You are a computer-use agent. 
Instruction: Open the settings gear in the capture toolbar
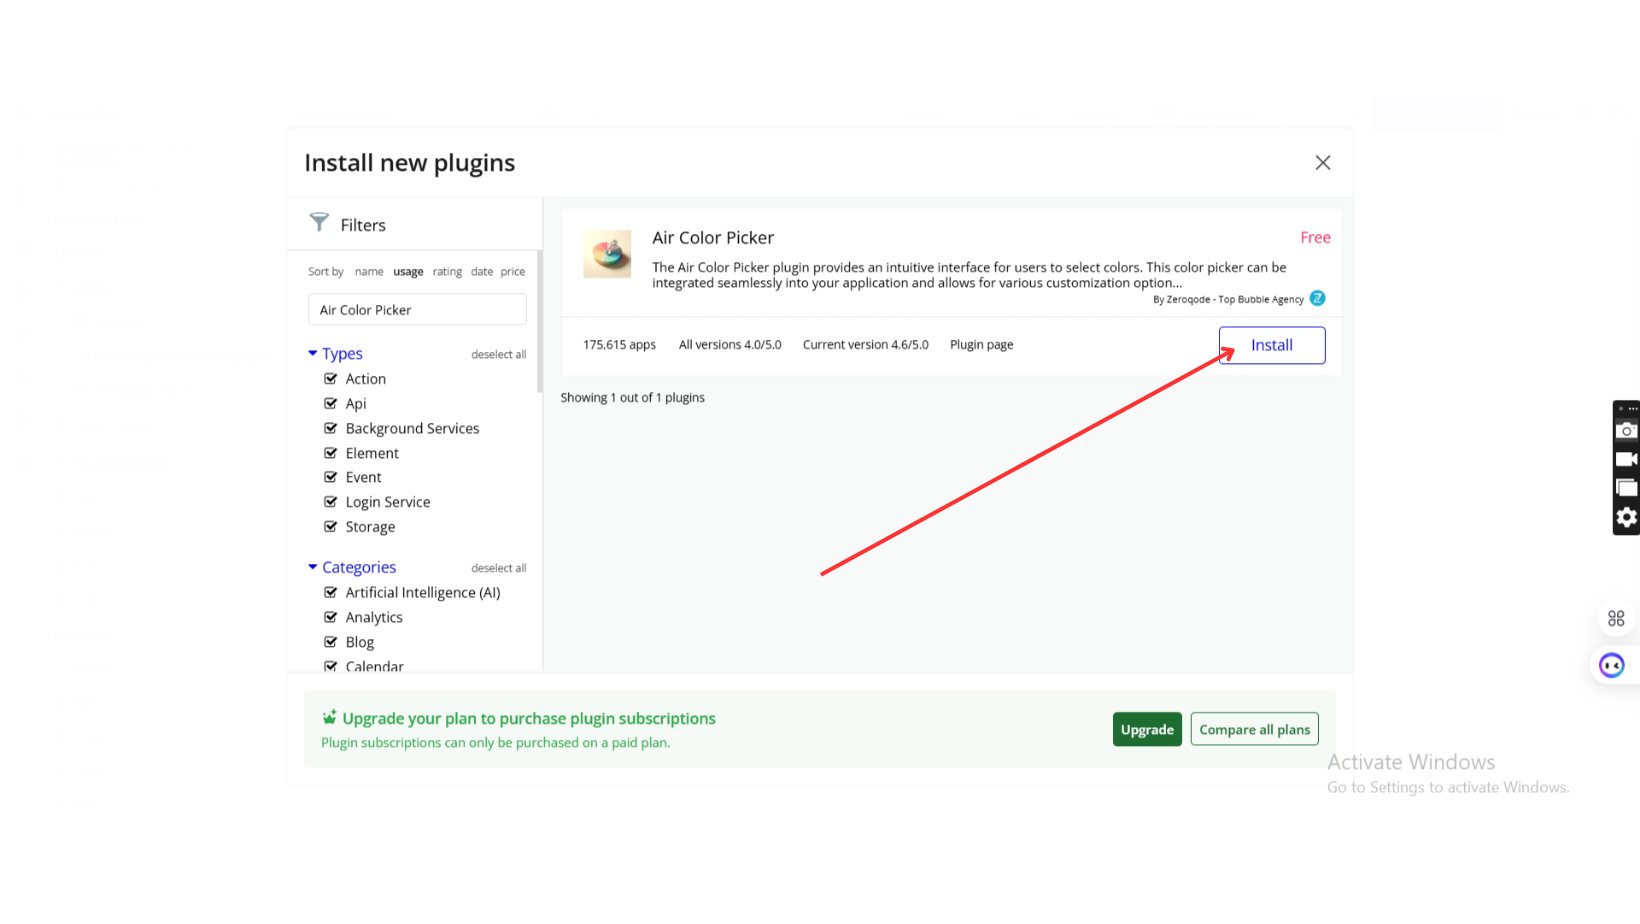pos(1626,517)
